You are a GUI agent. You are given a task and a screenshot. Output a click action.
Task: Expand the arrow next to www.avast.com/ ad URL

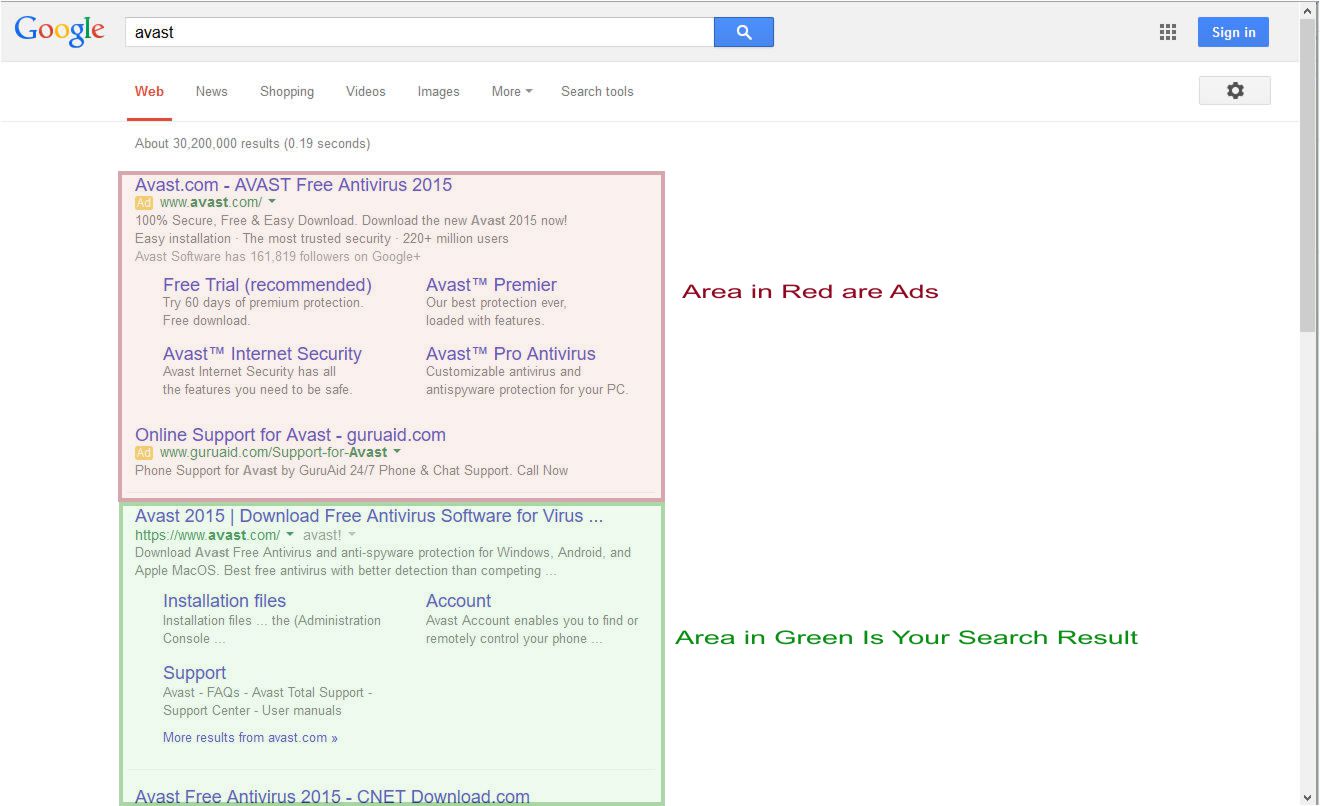click(272, 202)
